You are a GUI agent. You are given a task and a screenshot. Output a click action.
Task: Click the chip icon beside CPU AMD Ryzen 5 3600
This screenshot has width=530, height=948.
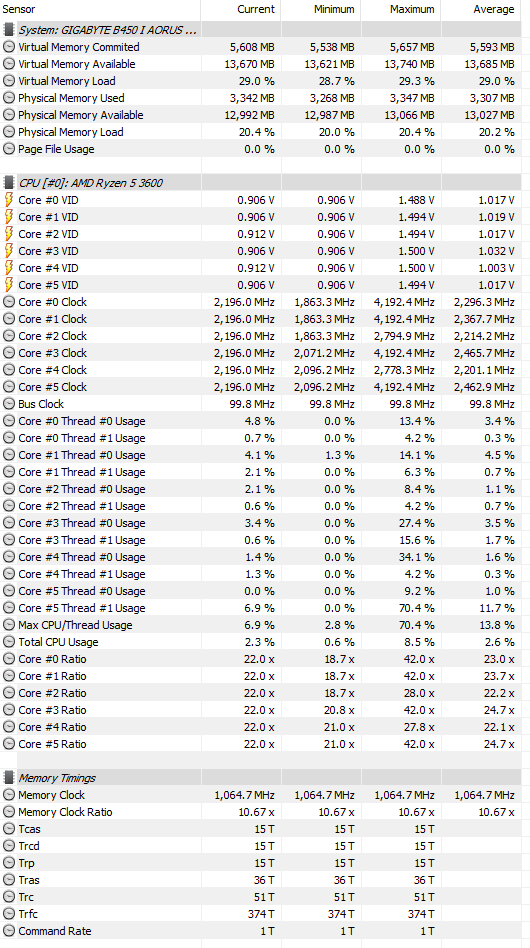click(x=8, y=183)
